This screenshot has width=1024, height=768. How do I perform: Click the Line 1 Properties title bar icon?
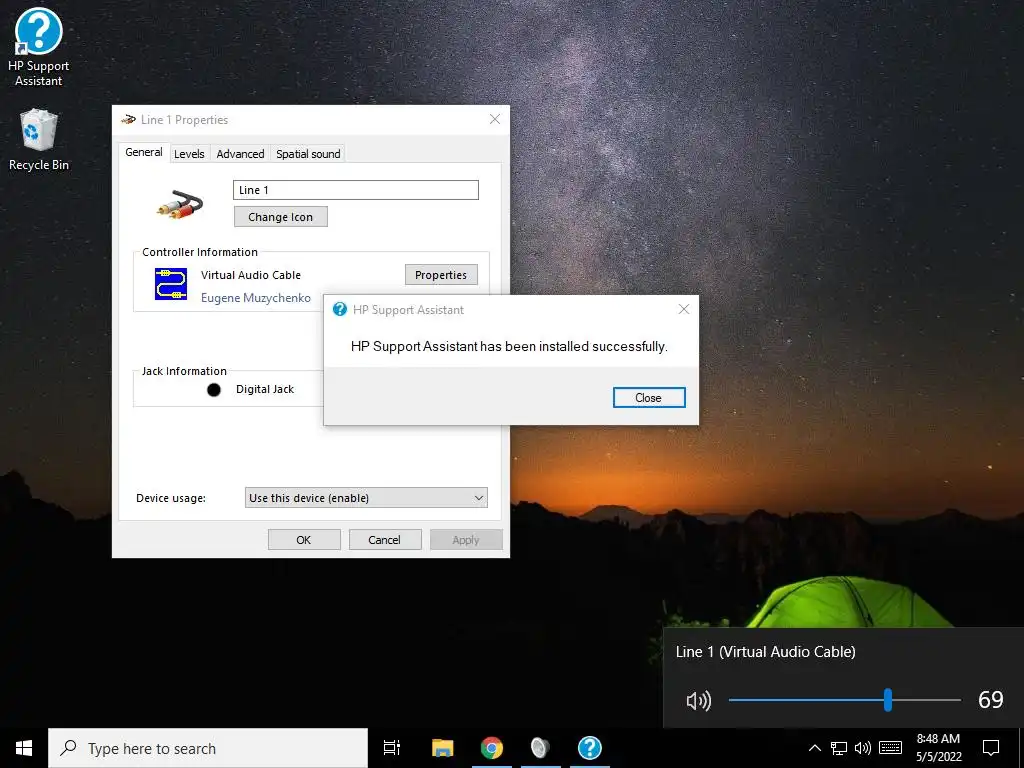coord(129,120)
